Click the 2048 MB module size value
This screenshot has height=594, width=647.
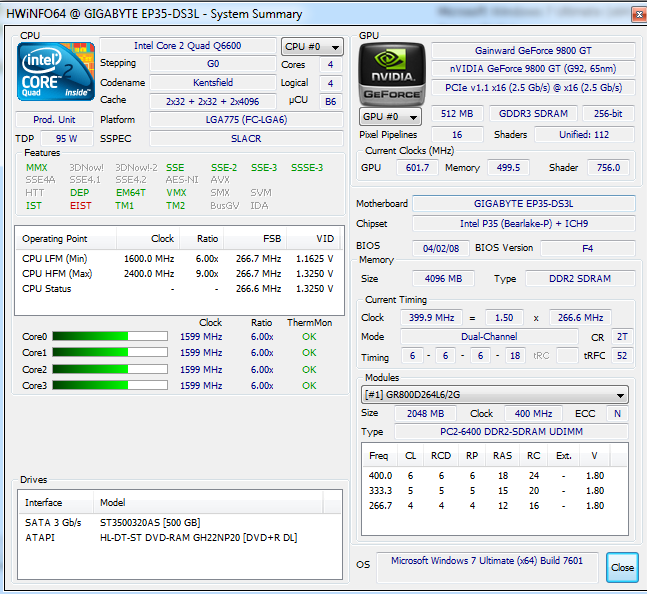(425, 413)
